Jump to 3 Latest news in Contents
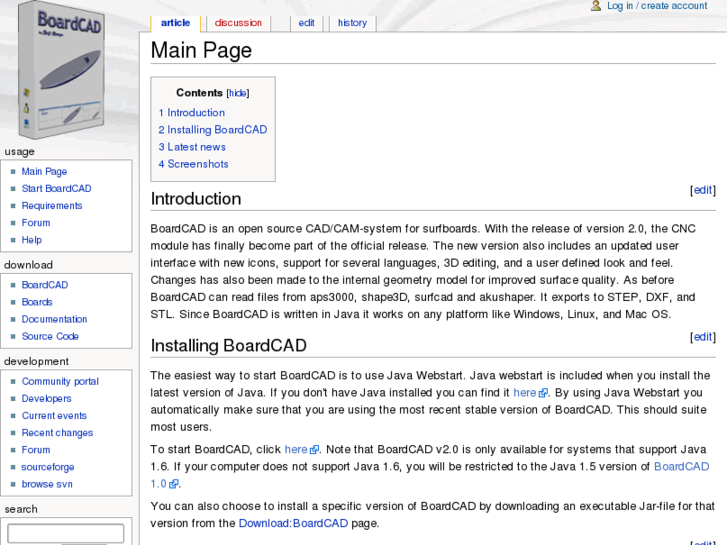Image resolution: width=727 pixels, height=545 pixels. pos(192,147)
